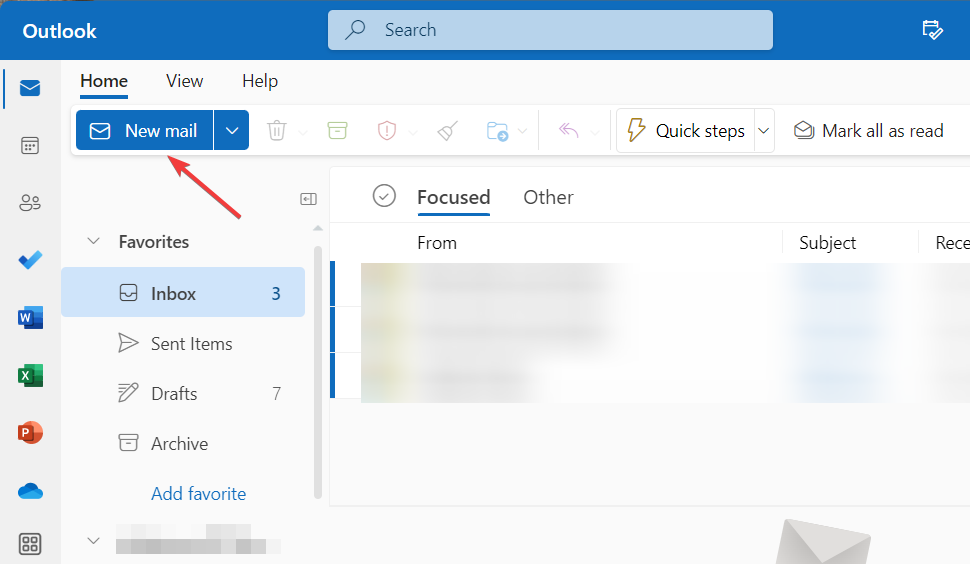Screen dimensions: 970x564
Task: Click the folder pane scrollbar
Action: pos(318,372)
